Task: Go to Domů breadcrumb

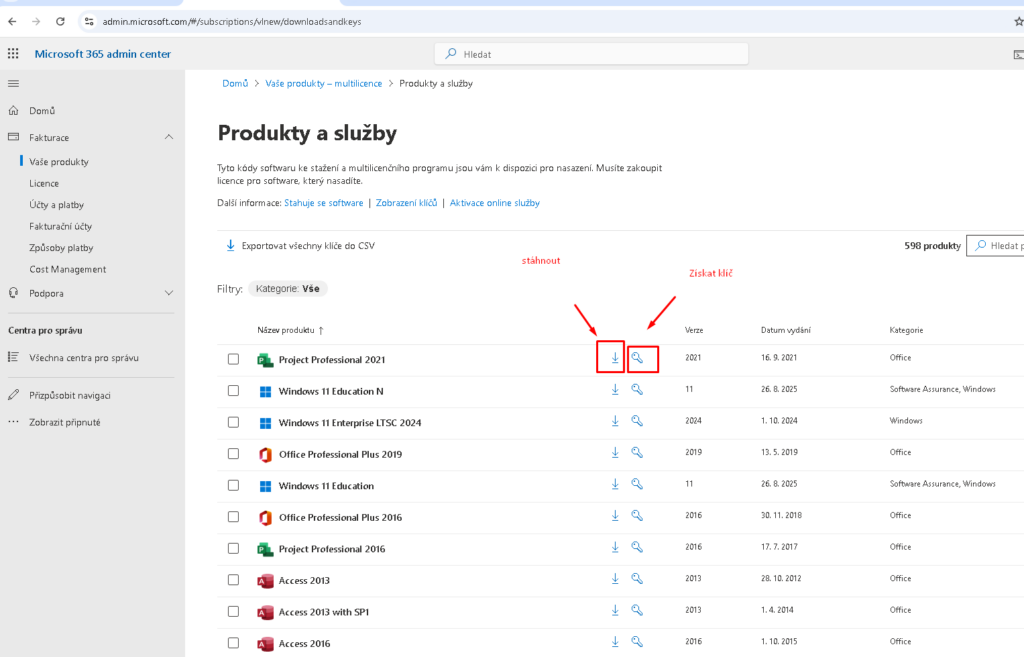Action: coord(235,84)
